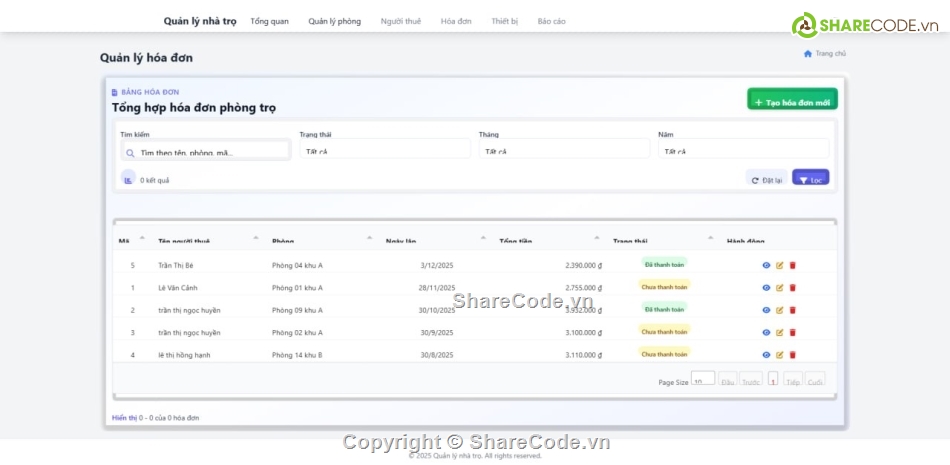The width and height of the screenshot is (950, 465).
Task: Click the 2.755.000 ₫ amount cell
Action: pos(583,288)
